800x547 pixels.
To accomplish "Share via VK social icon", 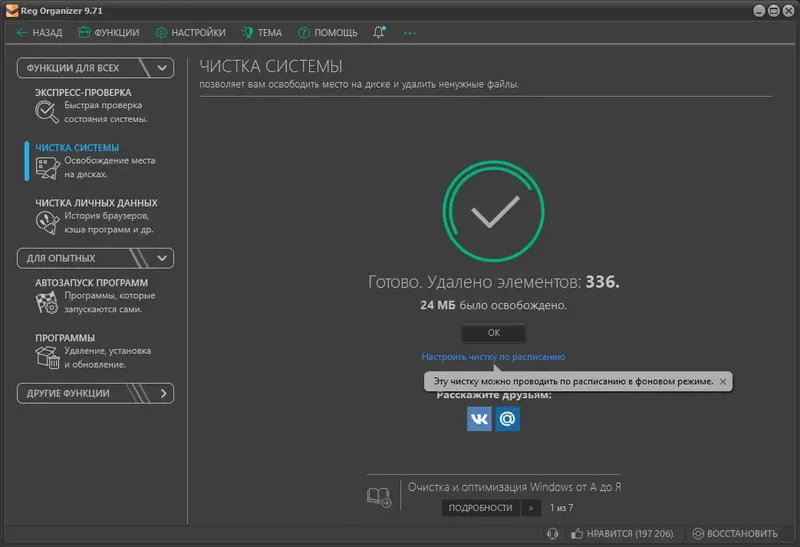I will pyautogui.click(x=479, y=419).
